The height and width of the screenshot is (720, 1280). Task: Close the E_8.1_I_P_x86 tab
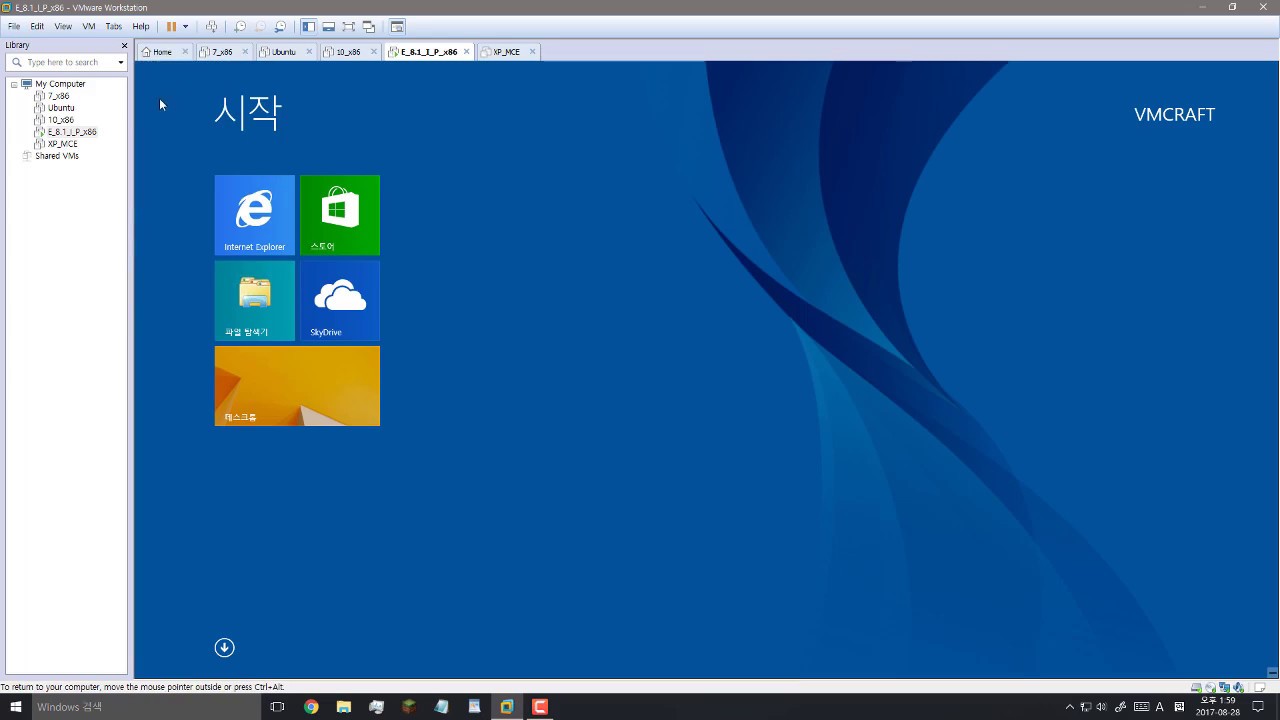click(x=467, y=52)
